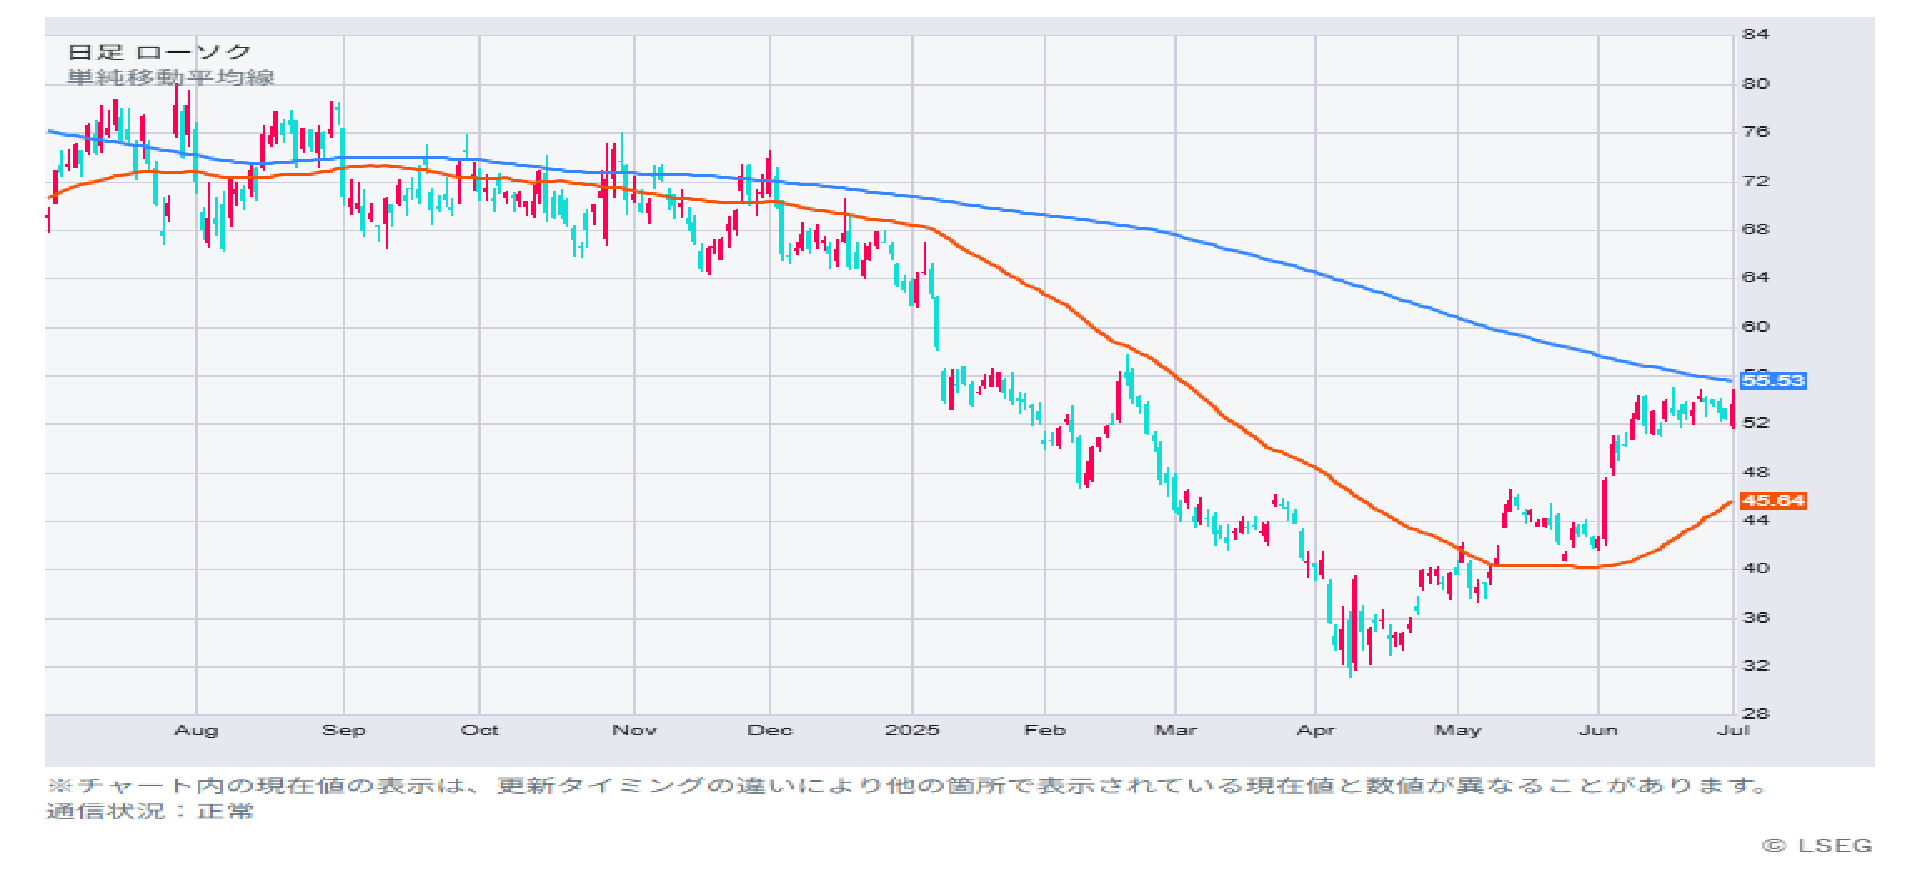1913x879 pixels.
Task: Select the 単純移動平均線 legend text
Action: (x=170, y=77)
